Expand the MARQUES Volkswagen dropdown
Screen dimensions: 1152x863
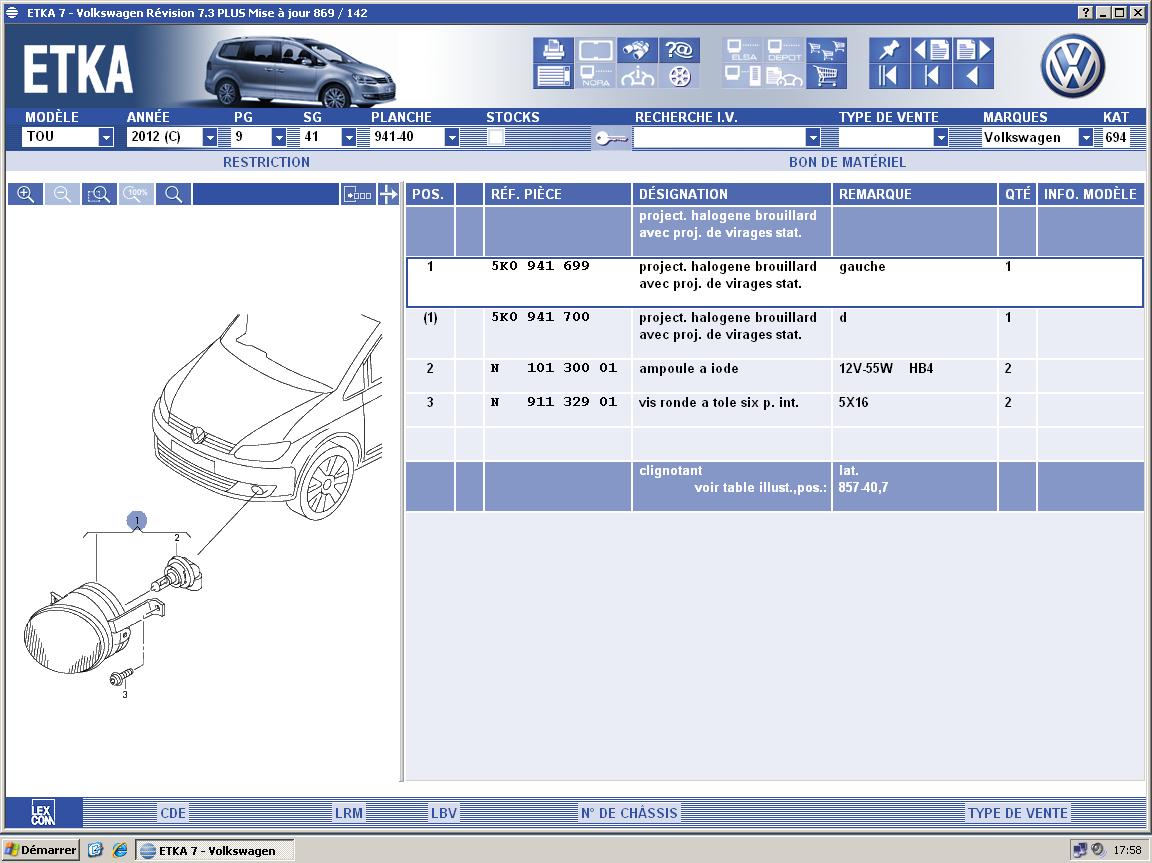click(1086, 138)
